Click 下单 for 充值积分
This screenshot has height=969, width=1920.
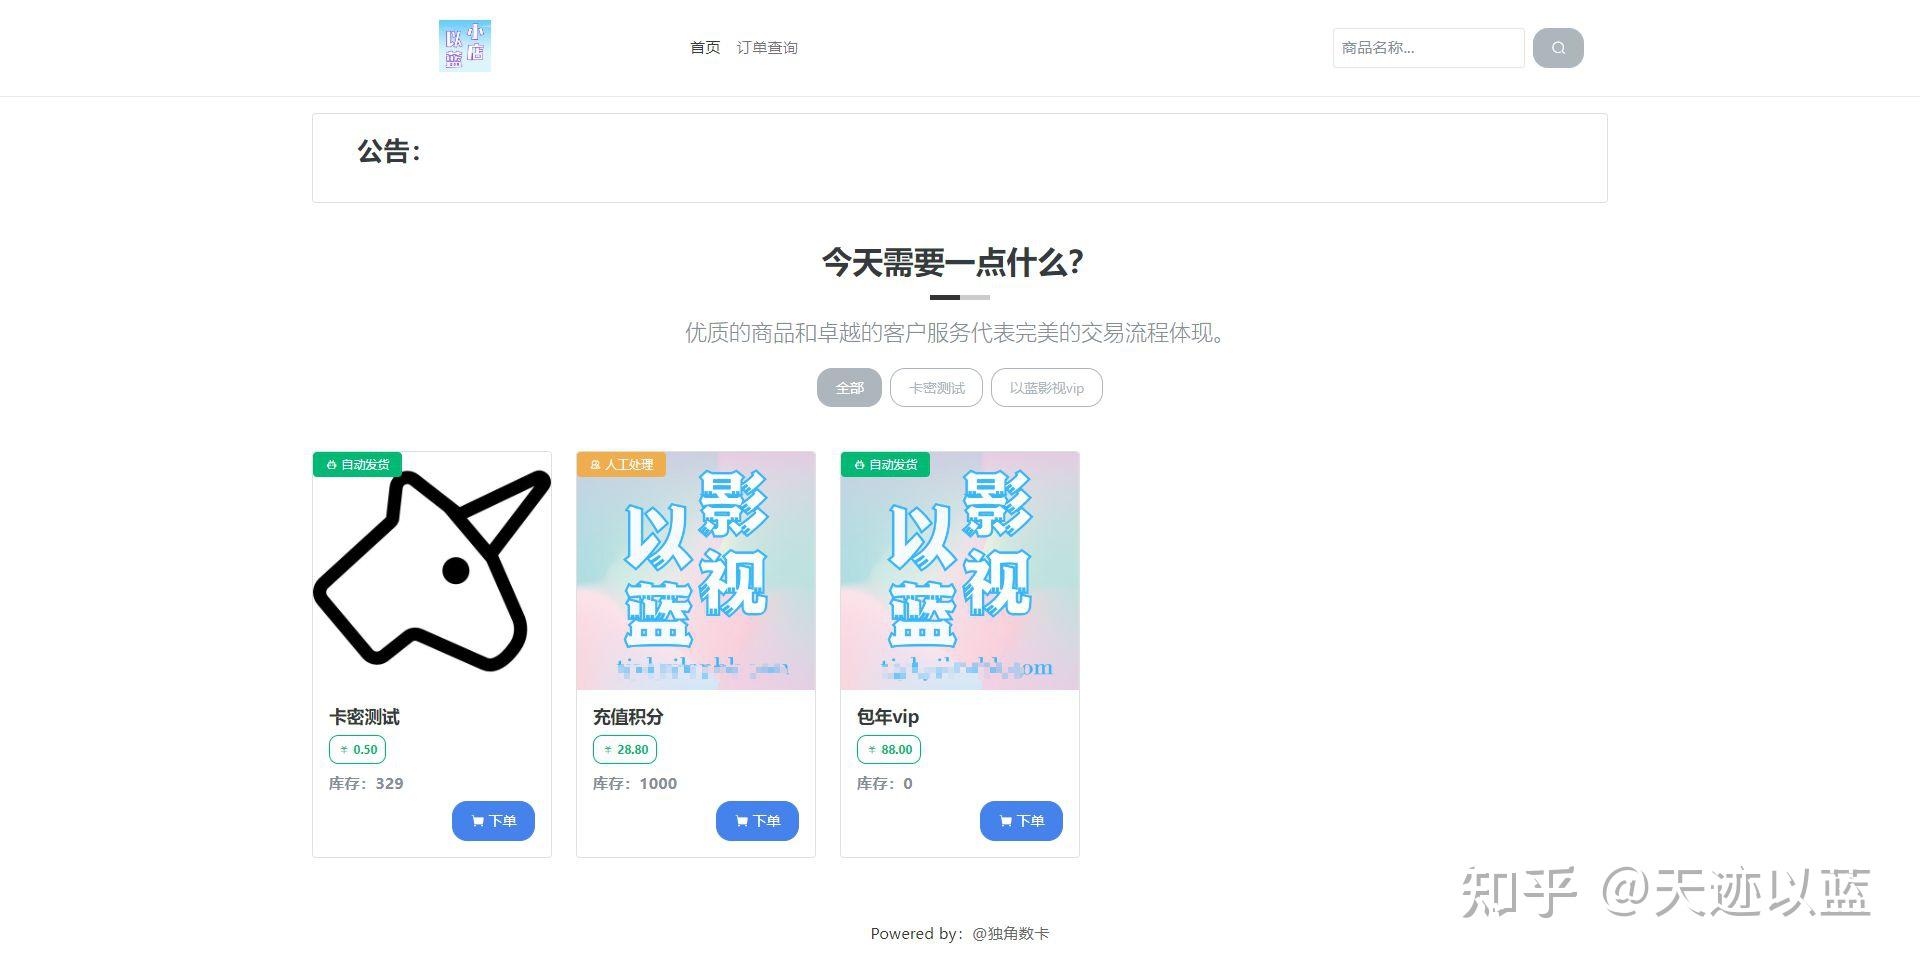(757, 821)
